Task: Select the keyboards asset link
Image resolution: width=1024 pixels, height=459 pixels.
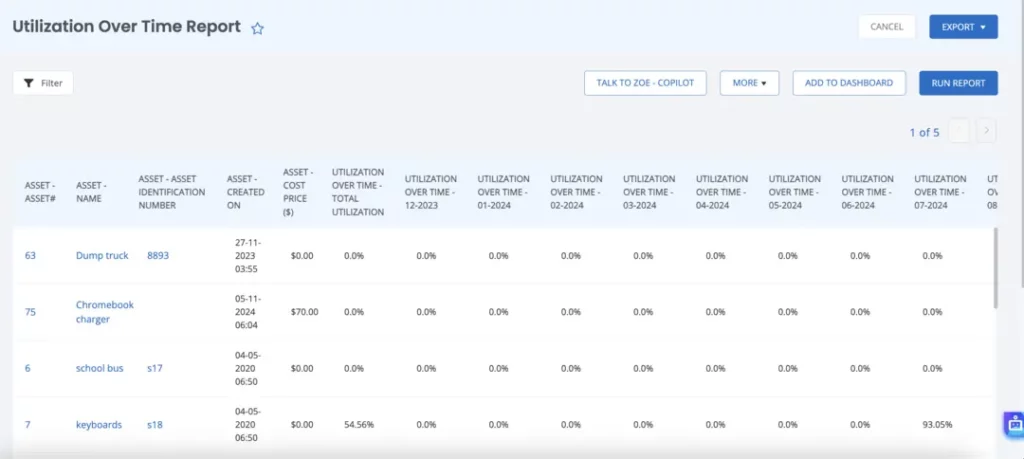Action: click(x=99, y=425)
